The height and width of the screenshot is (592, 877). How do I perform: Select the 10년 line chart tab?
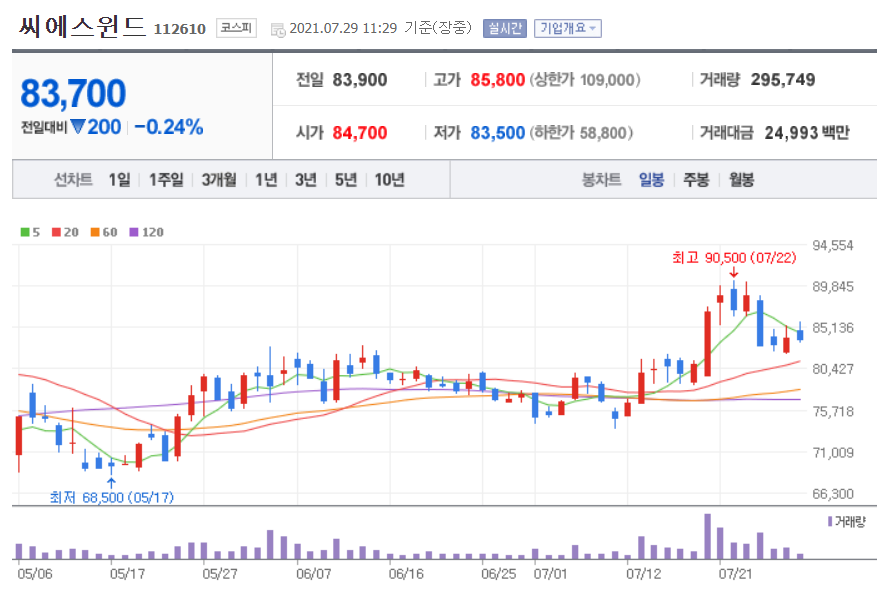[x=389, y=180]
